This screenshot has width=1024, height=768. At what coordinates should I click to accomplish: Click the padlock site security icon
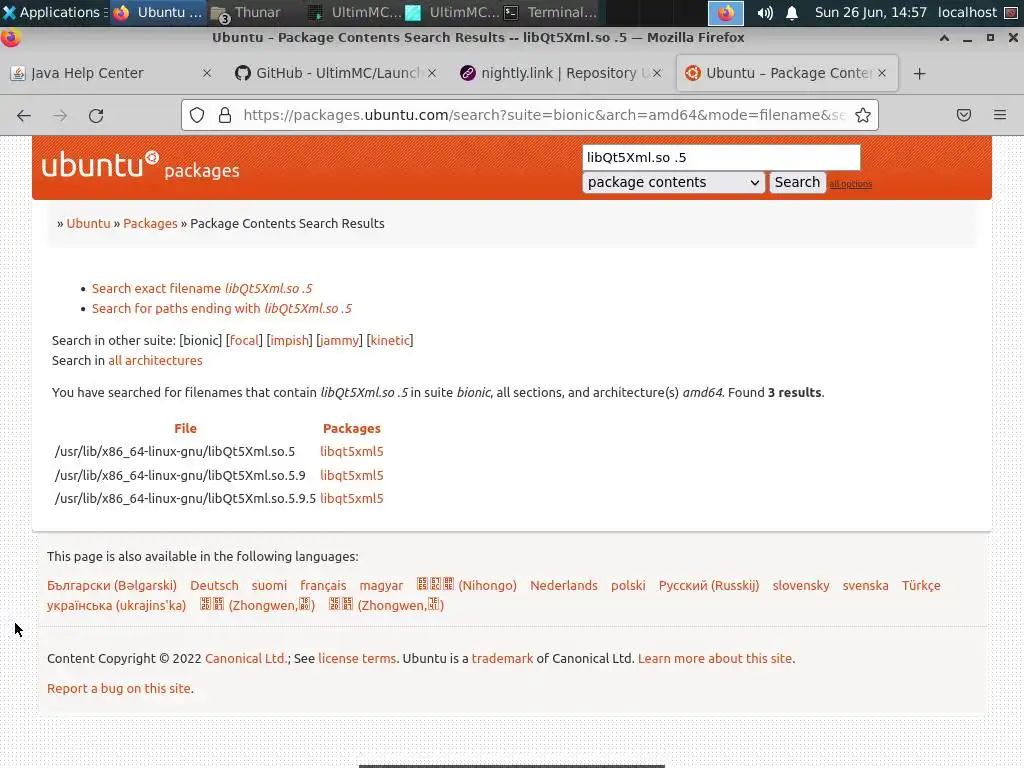pyautogui.click(x=225, y=115)
